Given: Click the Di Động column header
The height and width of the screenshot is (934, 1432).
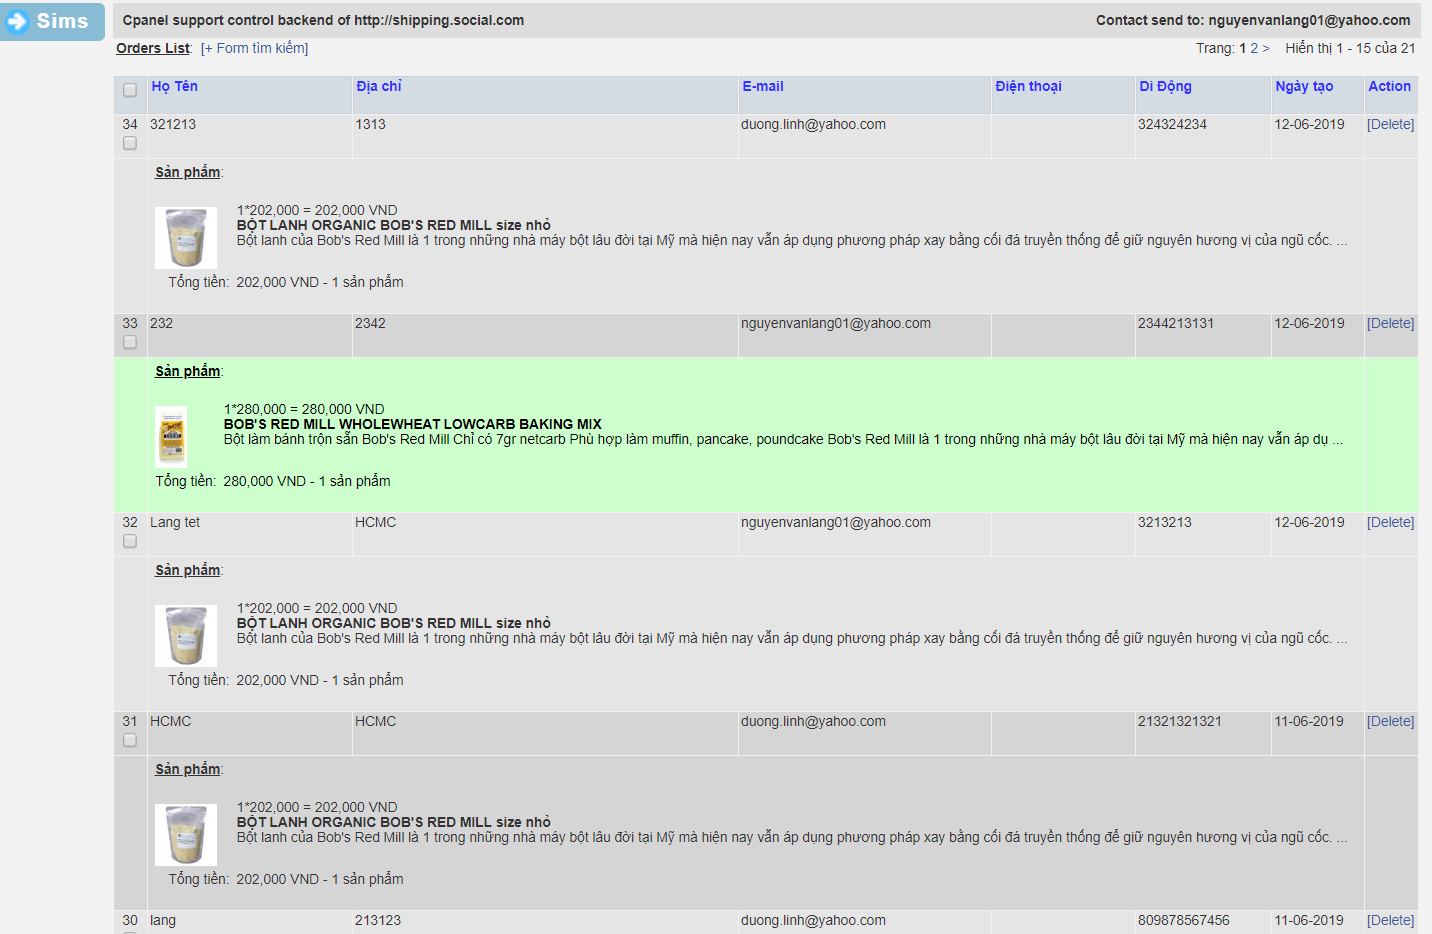Looking at the screenshot, I should click(1165, 86).
